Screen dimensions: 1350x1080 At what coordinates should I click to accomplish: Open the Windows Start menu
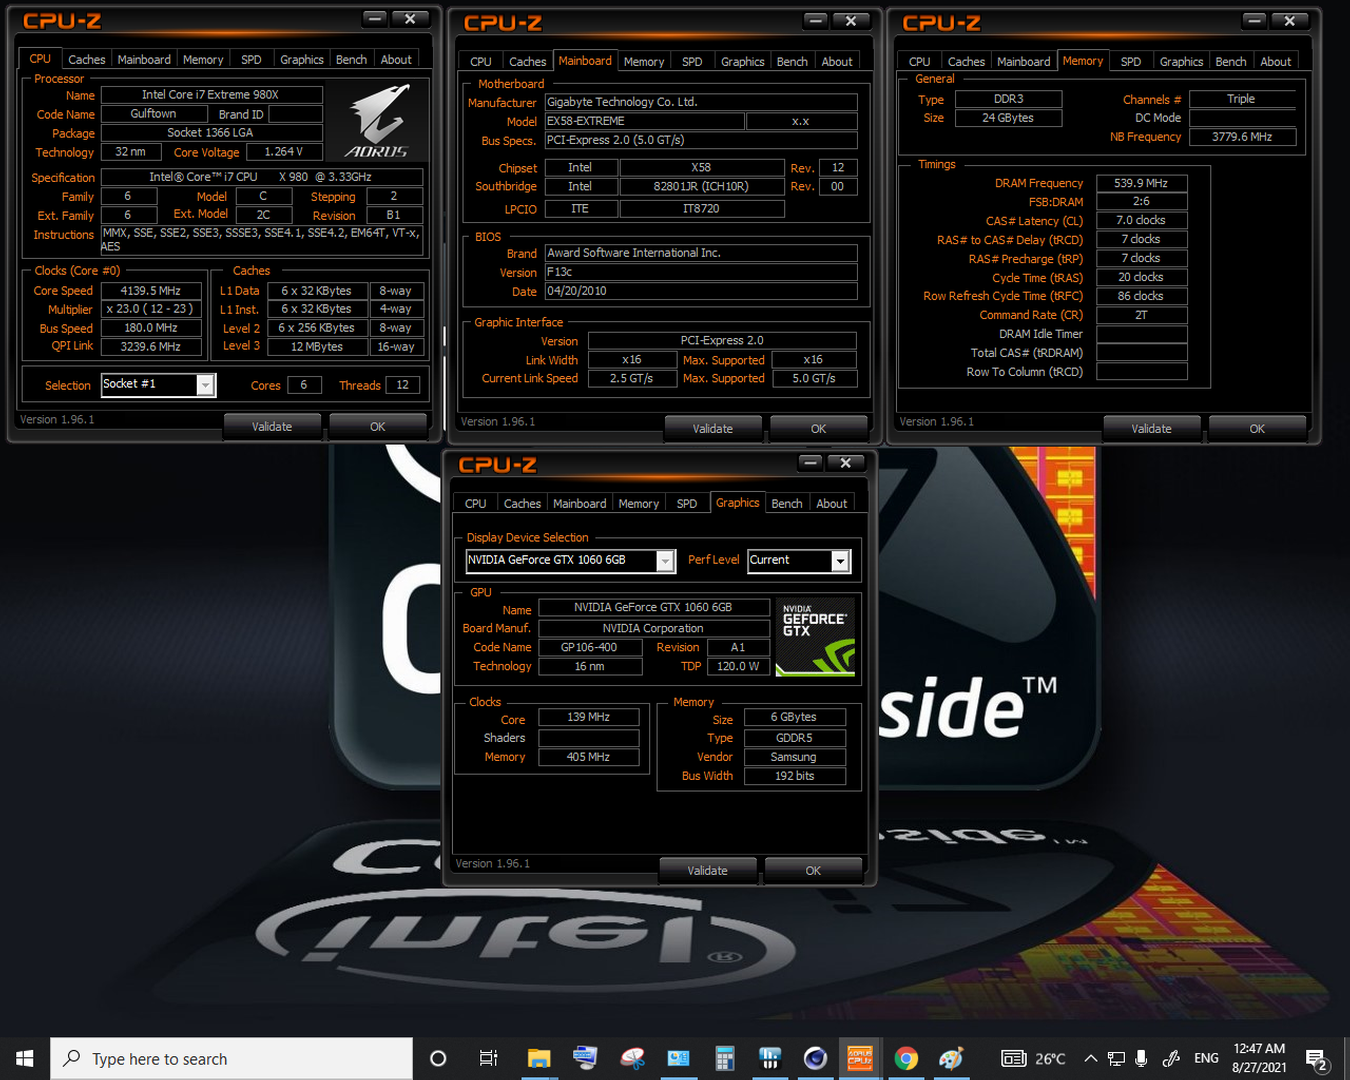(x=25, y=1058)
